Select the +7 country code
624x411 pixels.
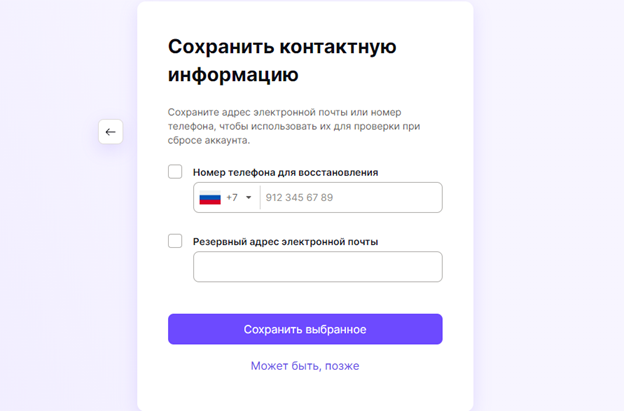tap(232, 198)
